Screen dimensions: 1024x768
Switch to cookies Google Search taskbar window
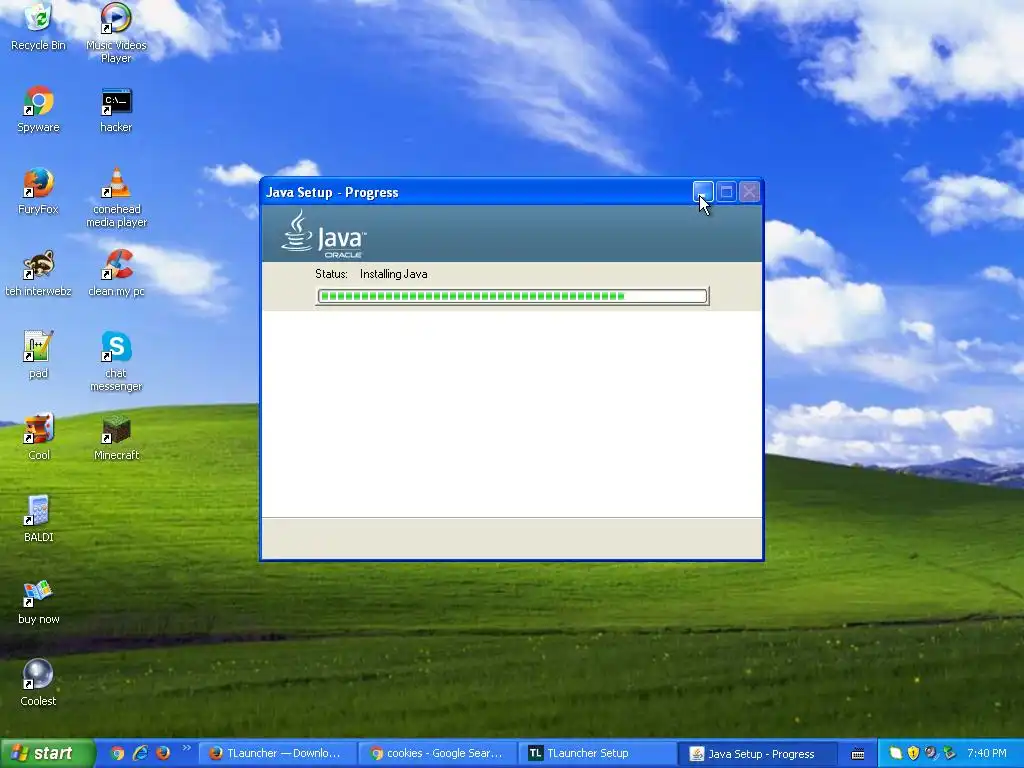pos(438,754)
